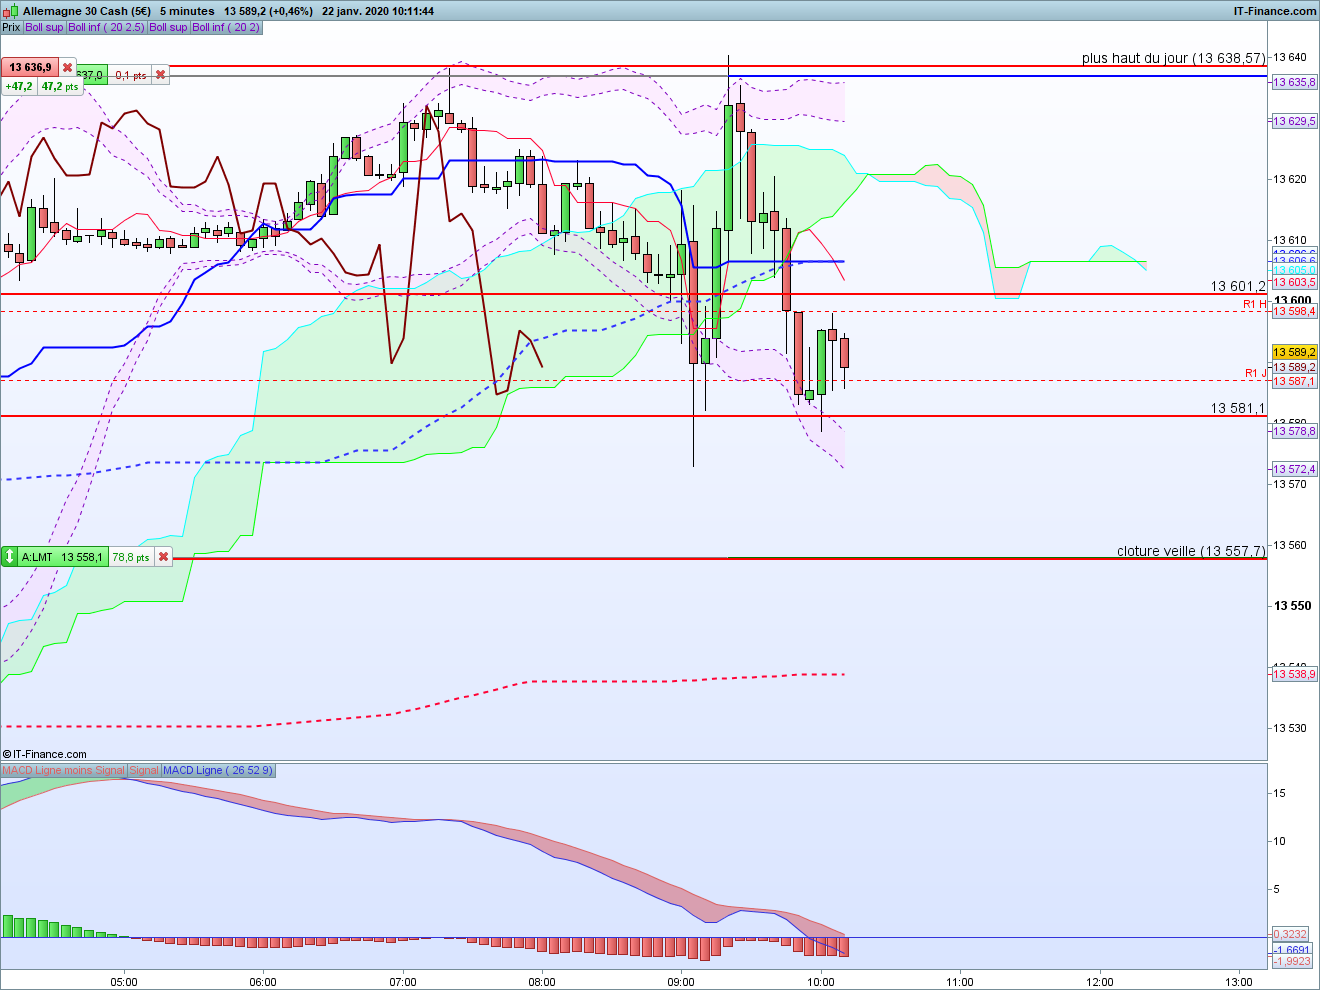Click the 13 629,5 price axis tag
1320x990 pixels.
(1294, 121)
